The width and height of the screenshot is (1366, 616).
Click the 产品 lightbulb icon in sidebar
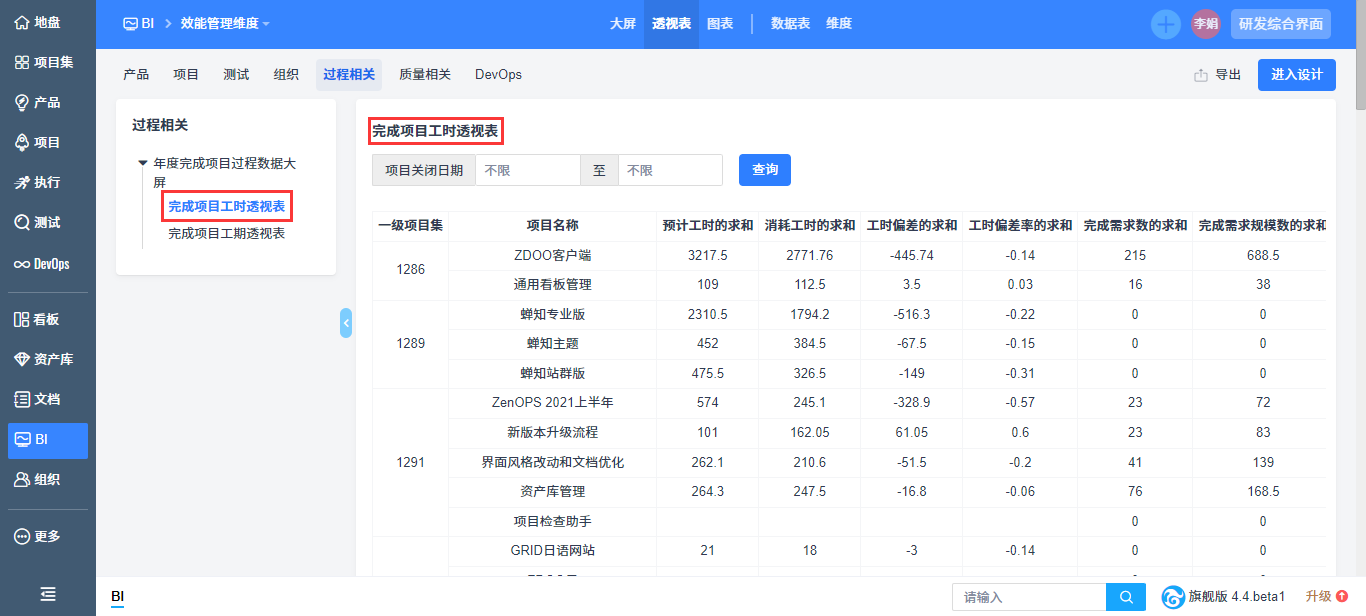22,102
